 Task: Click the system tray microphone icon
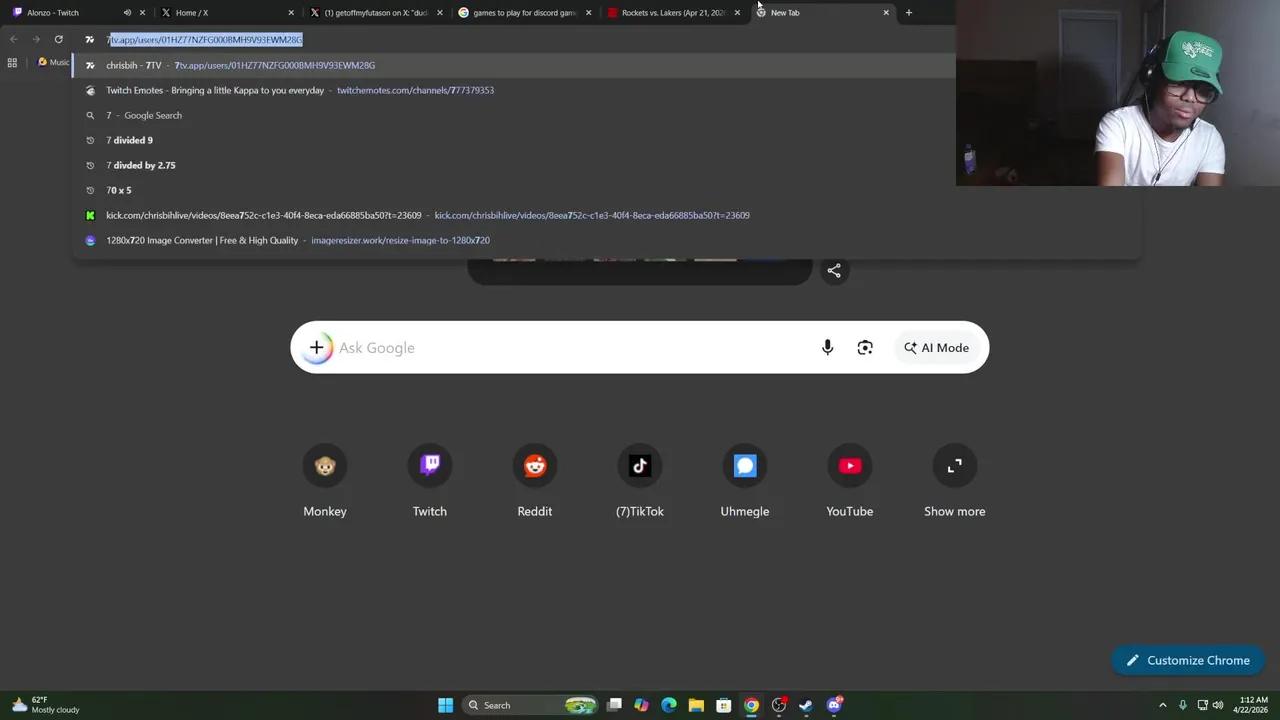point(1182,705)
